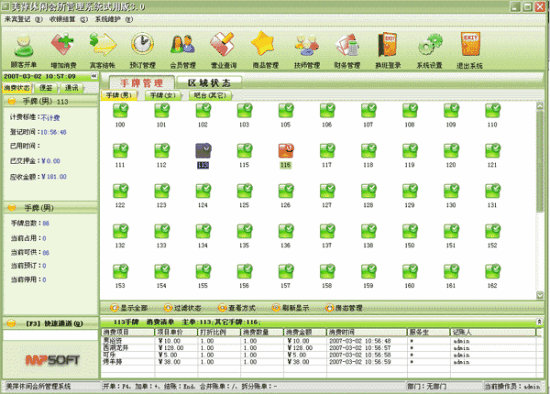
Task: Open 顾客开单 from the toolbar
Action: click(23, 50)
